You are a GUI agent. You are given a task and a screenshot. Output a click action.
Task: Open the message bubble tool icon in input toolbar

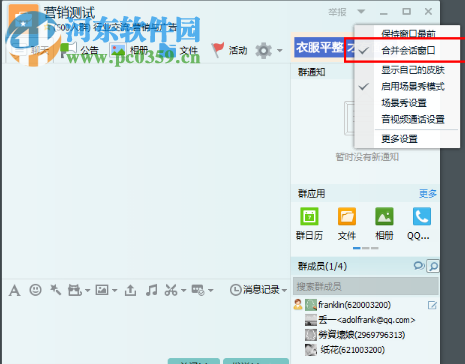[198, 290]
